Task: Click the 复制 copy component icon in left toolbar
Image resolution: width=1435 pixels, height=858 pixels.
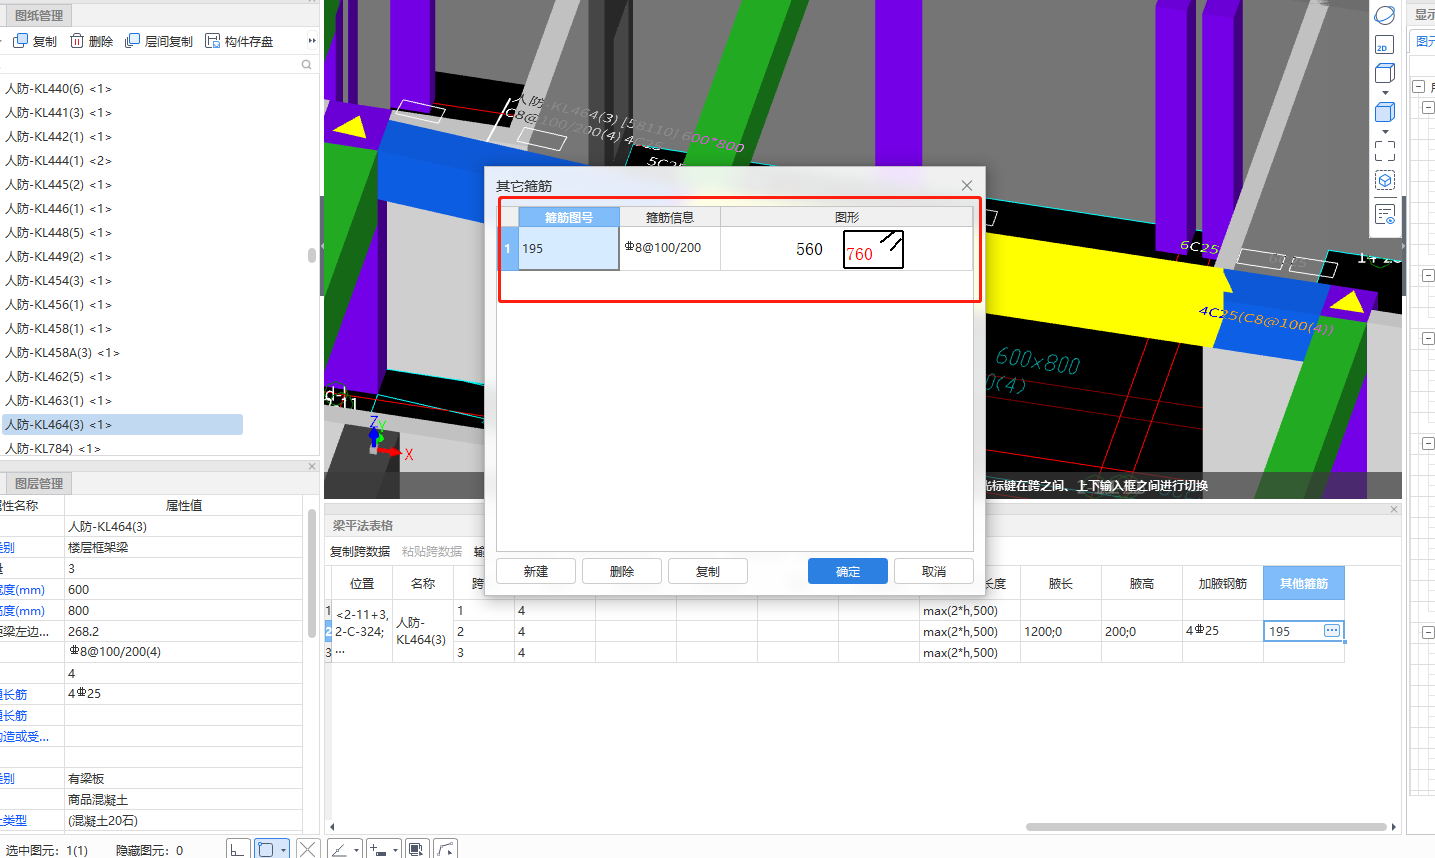Action: click(20, 41)
